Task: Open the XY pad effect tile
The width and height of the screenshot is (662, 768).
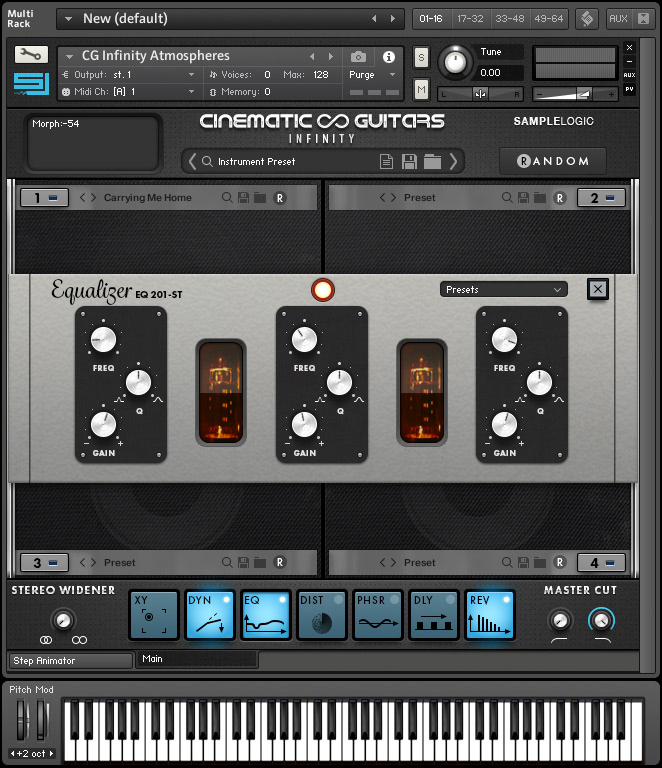Action: tap(153, 615)
